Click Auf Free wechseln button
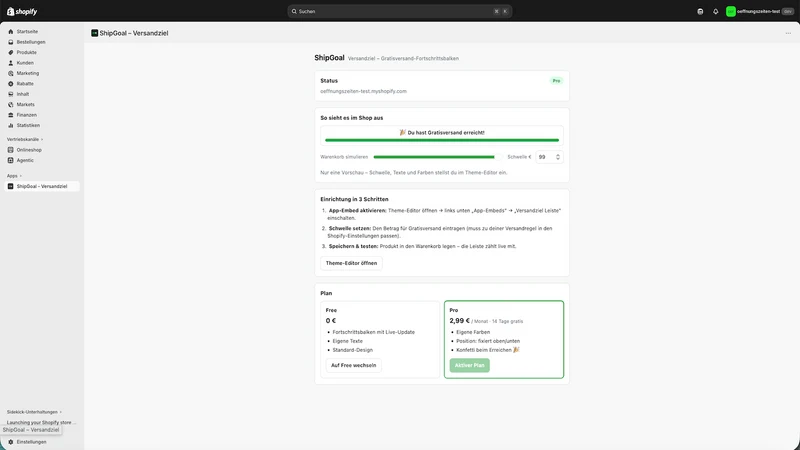The height and width of the screenshot is (450, 800). (x=354, y=365)
